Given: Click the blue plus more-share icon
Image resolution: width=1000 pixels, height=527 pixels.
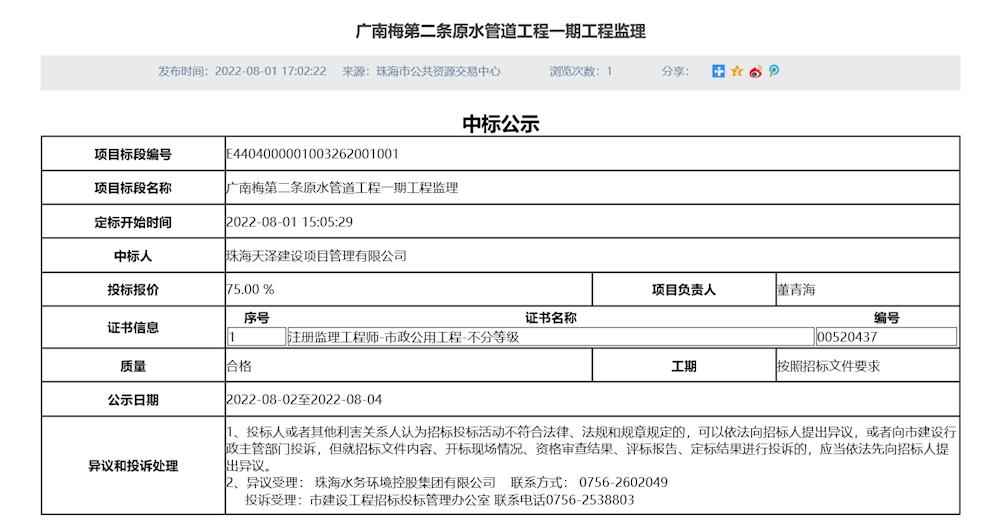Looking at the screenshot, I should click(x=718, y=72).
